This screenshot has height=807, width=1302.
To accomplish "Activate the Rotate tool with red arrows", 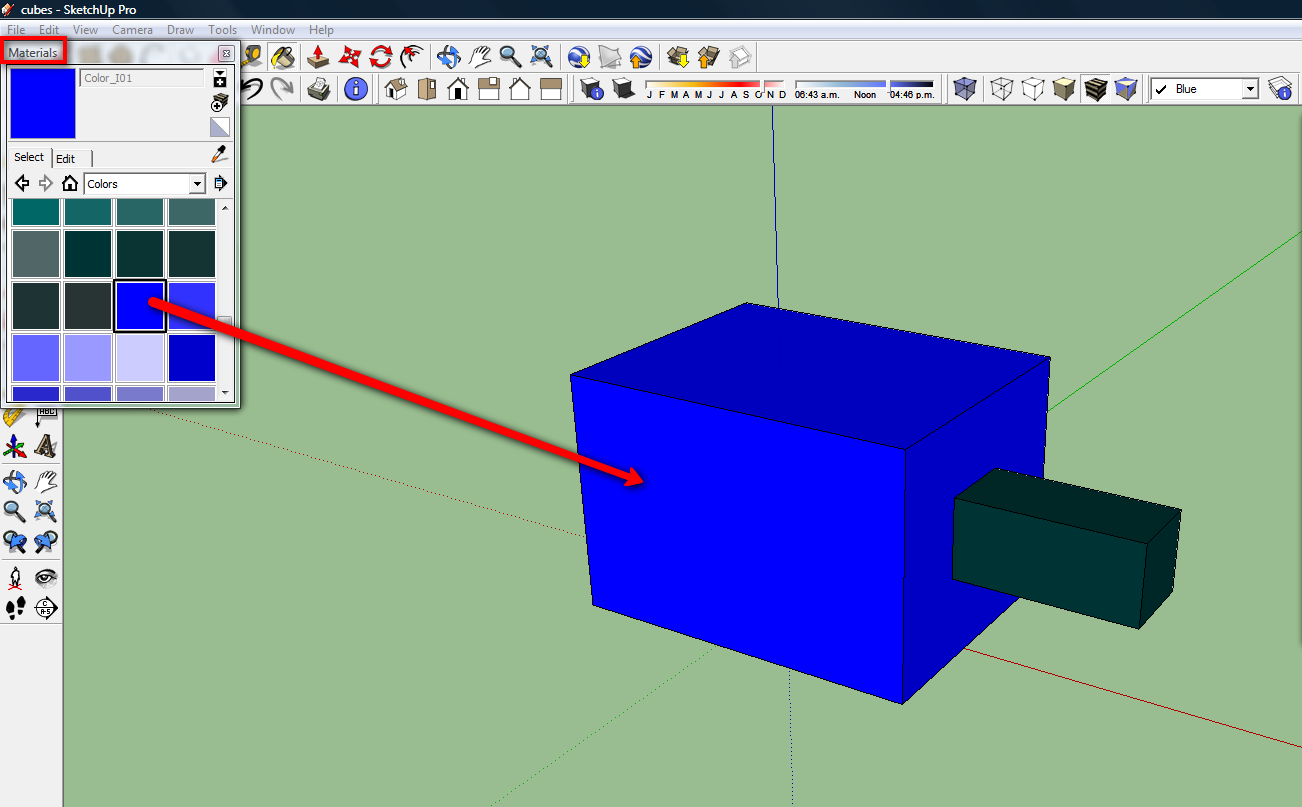I will (x=380, y=56).
